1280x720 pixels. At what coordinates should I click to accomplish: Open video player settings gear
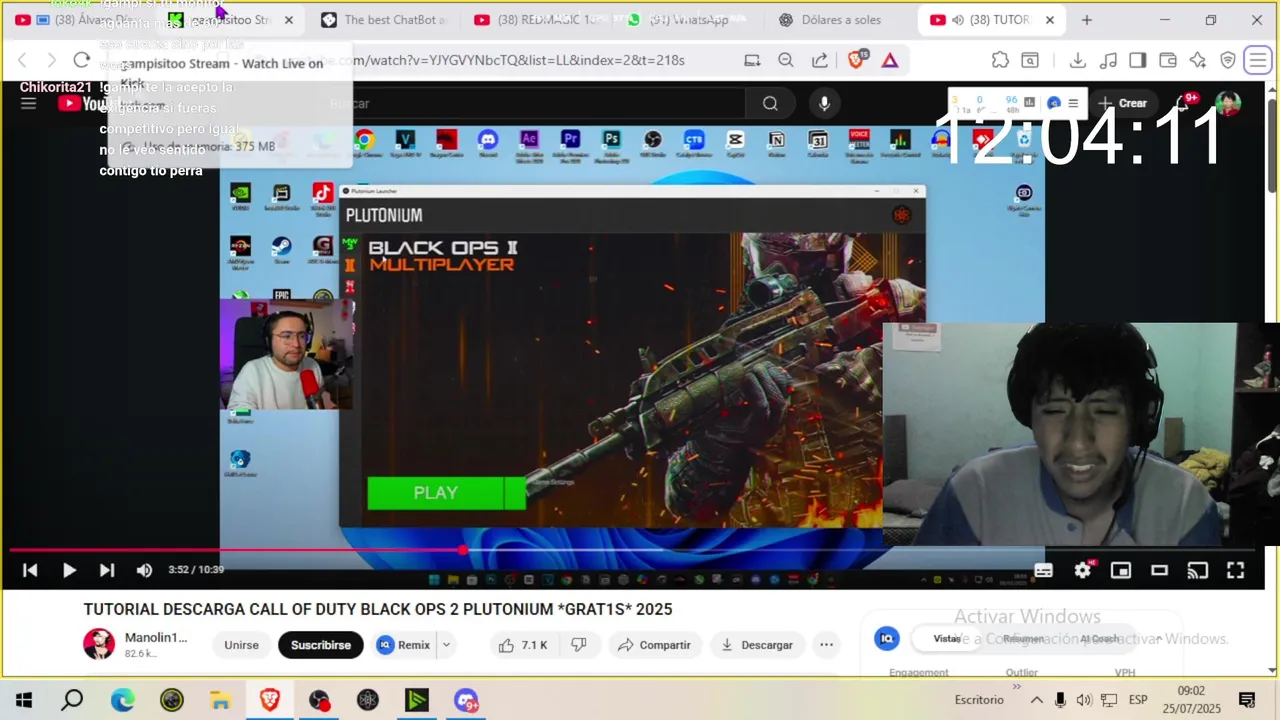pyautogui.click(x=1082, y=570)
